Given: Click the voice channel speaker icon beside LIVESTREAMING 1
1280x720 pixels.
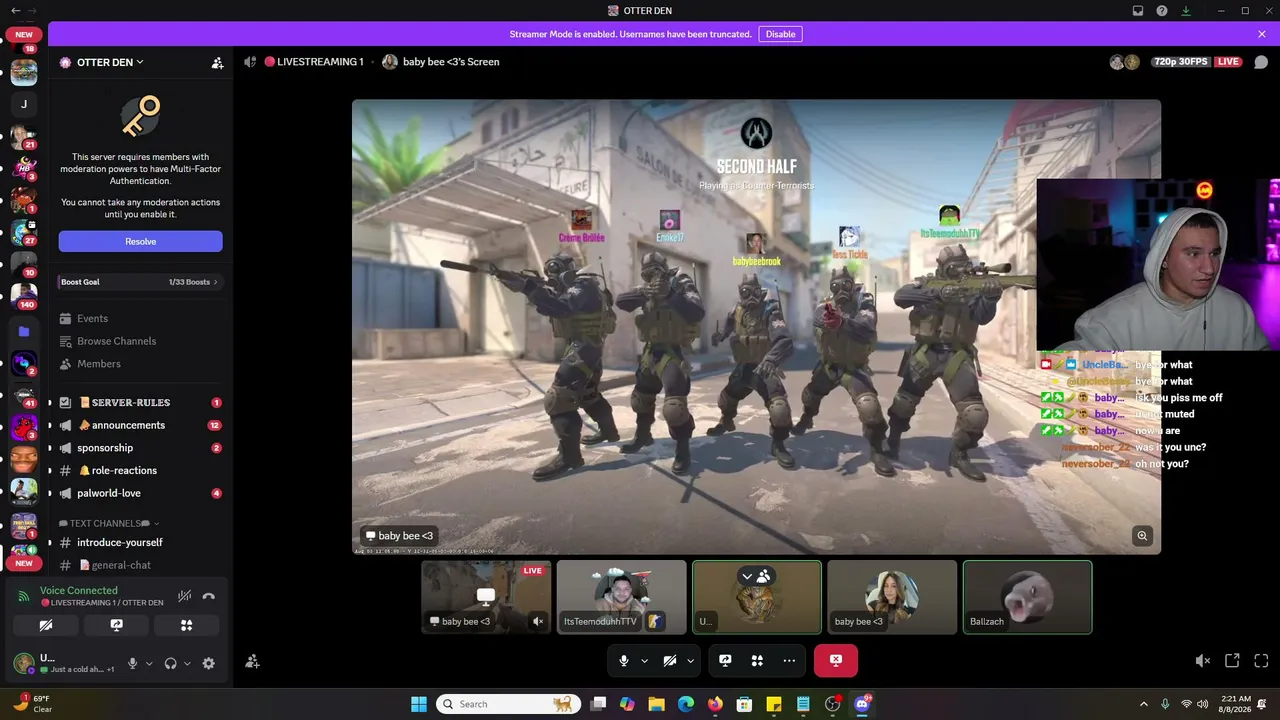Looking at the screenshot, I should pyautogui.click(x=250, y=62).
